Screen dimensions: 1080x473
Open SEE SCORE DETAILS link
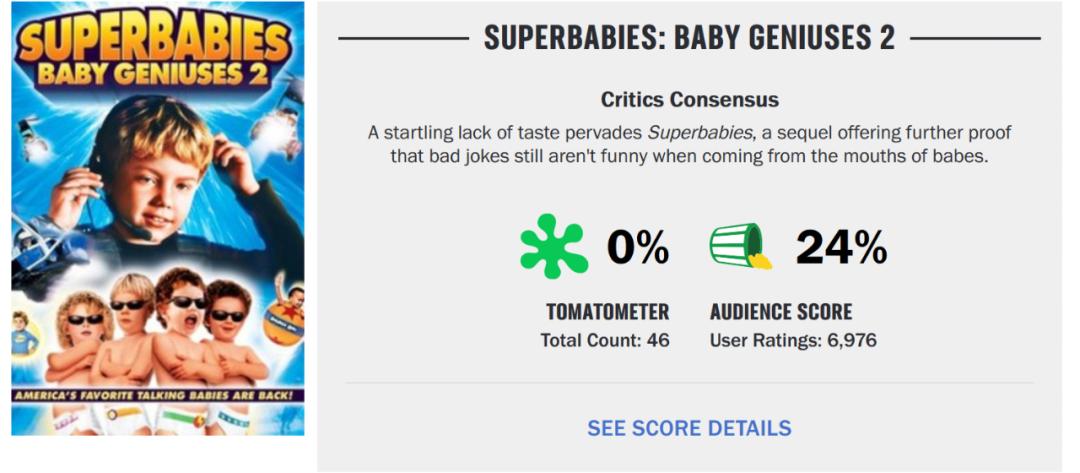(x=689, y=428)
